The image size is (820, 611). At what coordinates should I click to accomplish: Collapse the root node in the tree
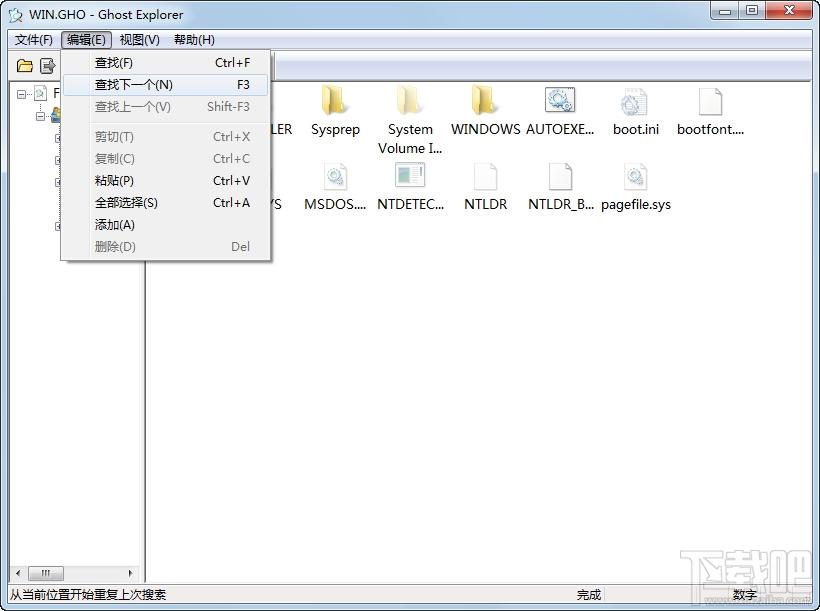21,94
